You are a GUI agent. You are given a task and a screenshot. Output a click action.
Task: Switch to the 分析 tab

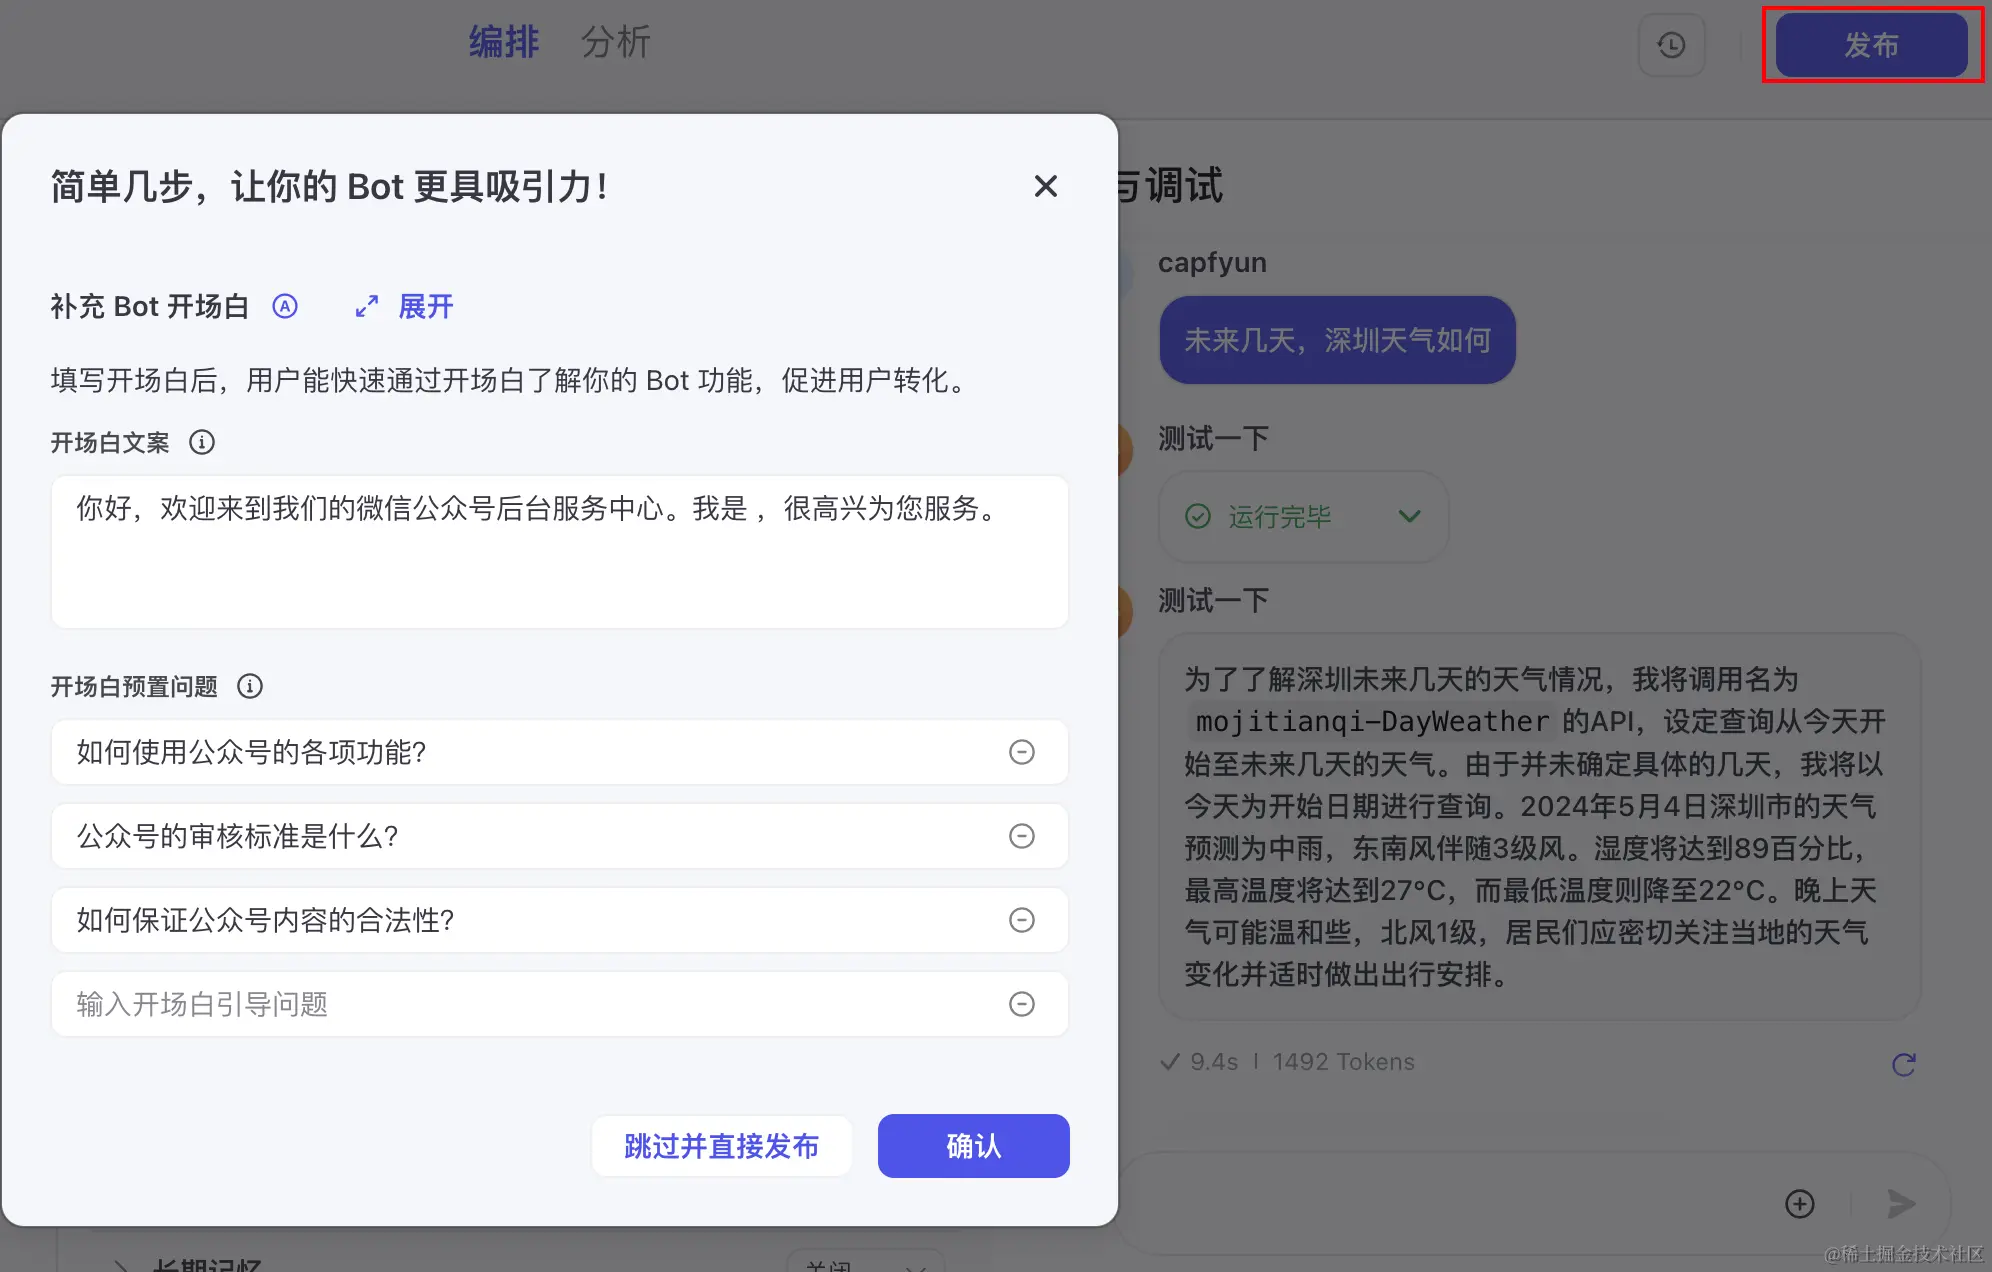pos(615,42)
